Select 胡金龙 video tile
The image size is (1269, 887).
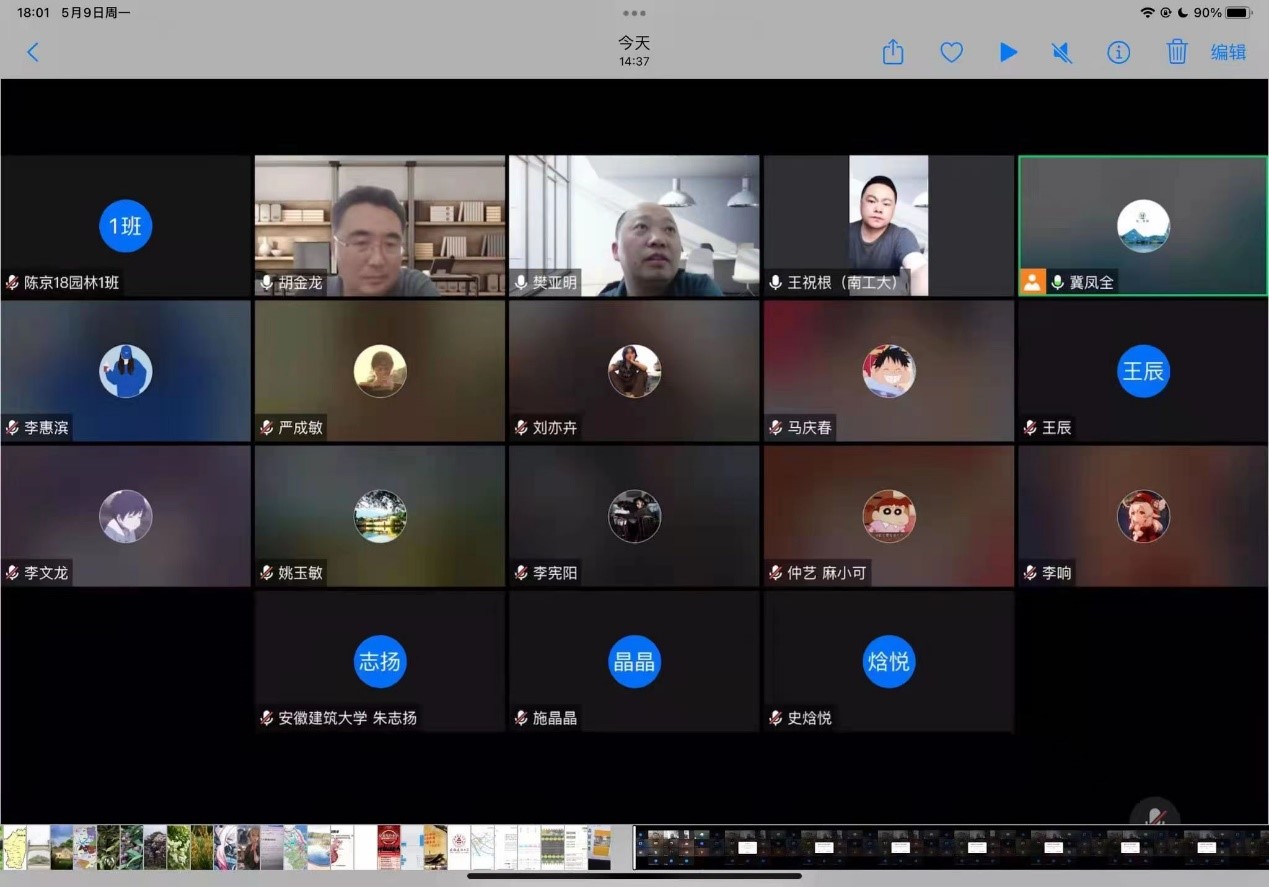[x=380, y=225]
